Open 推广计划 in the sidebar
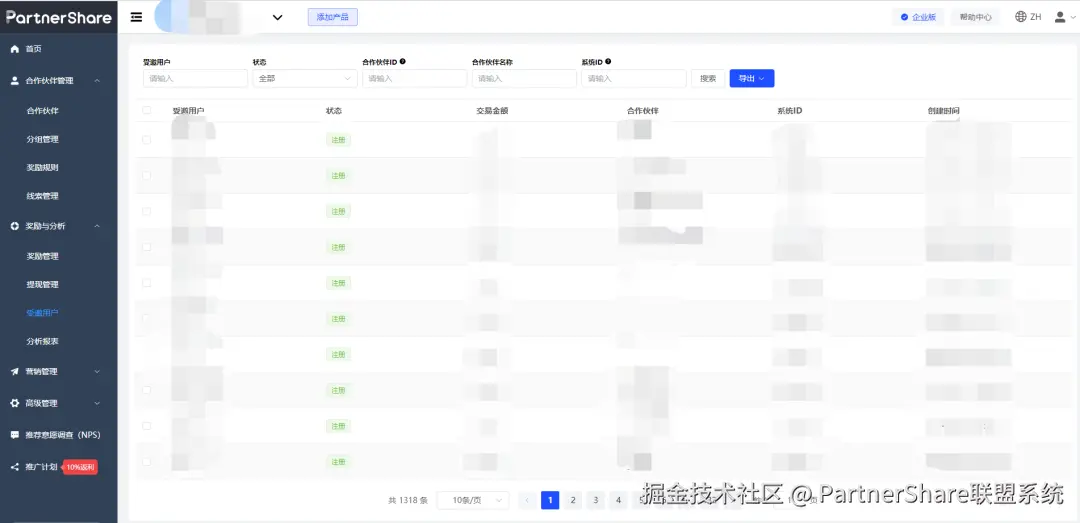Image resolution: width=1080 pixels, height=523 pixels. coord(41,467)
